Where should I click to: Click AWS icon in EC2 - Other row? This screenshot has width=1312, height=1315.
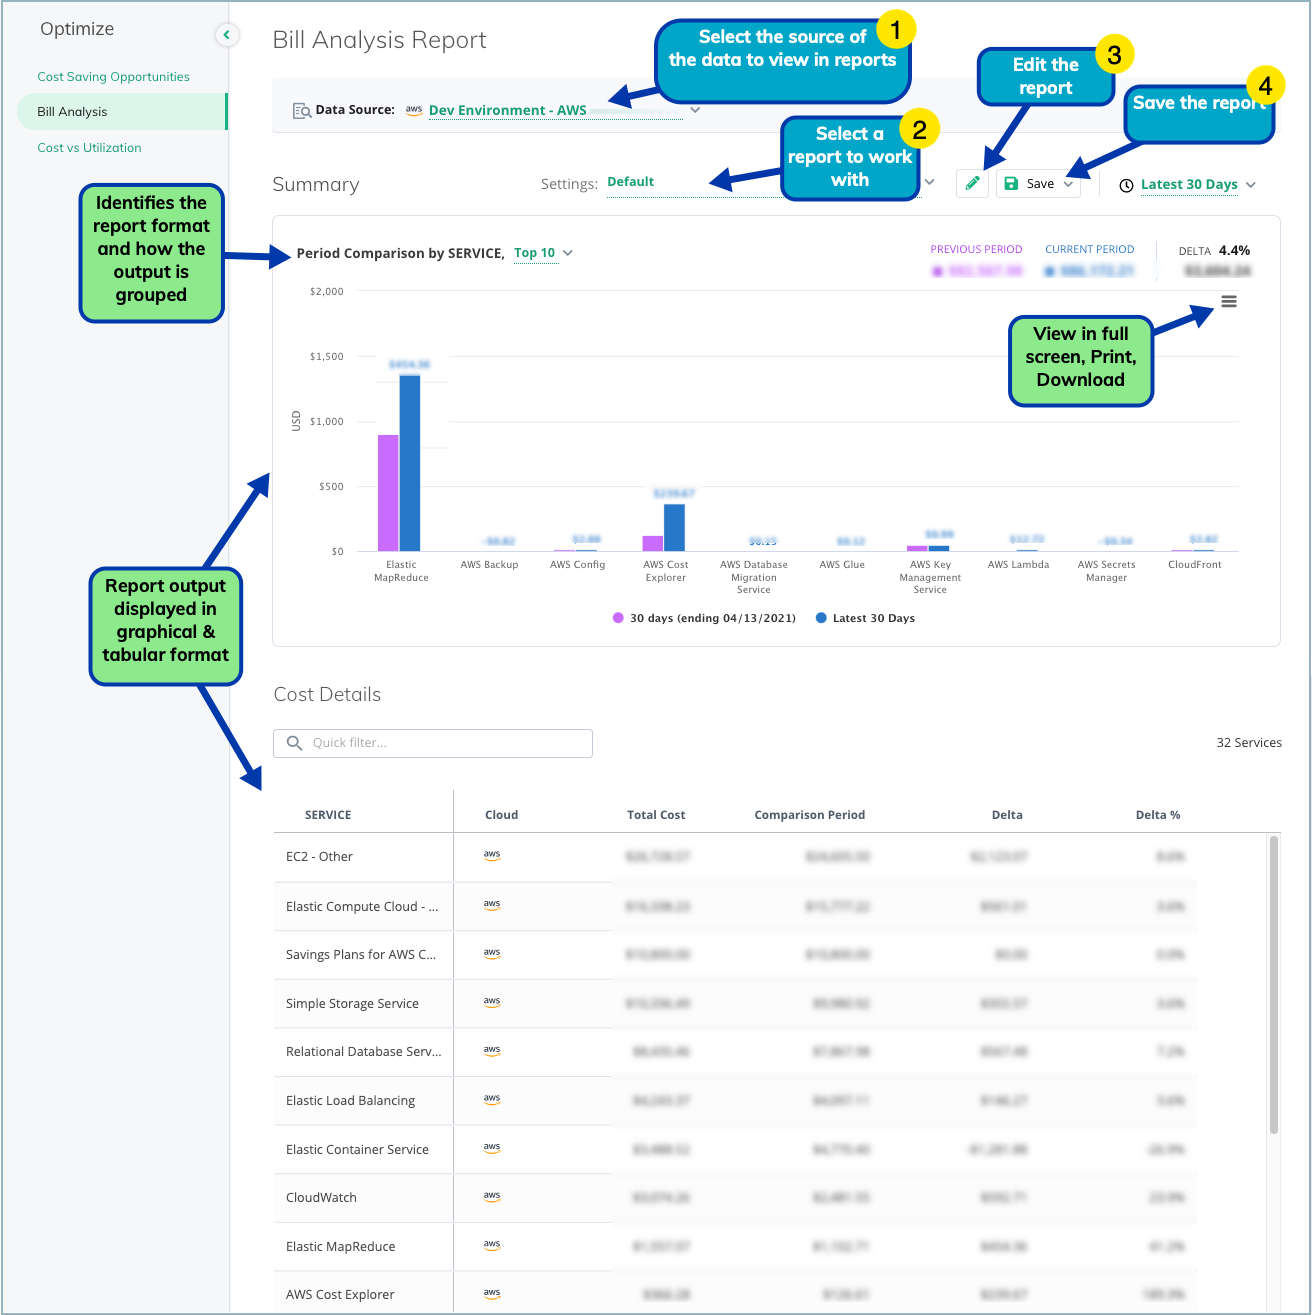click(x=492, y=855)
